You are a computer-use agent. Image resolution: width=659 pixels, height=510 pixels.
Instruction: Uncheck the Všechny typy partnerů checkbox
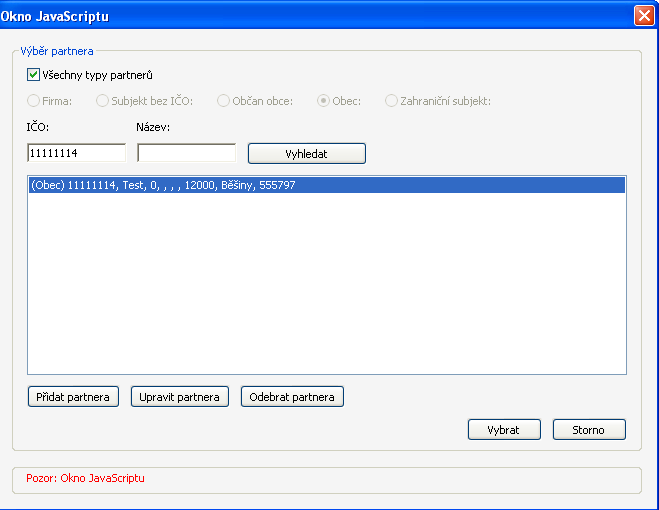point(33,75)
